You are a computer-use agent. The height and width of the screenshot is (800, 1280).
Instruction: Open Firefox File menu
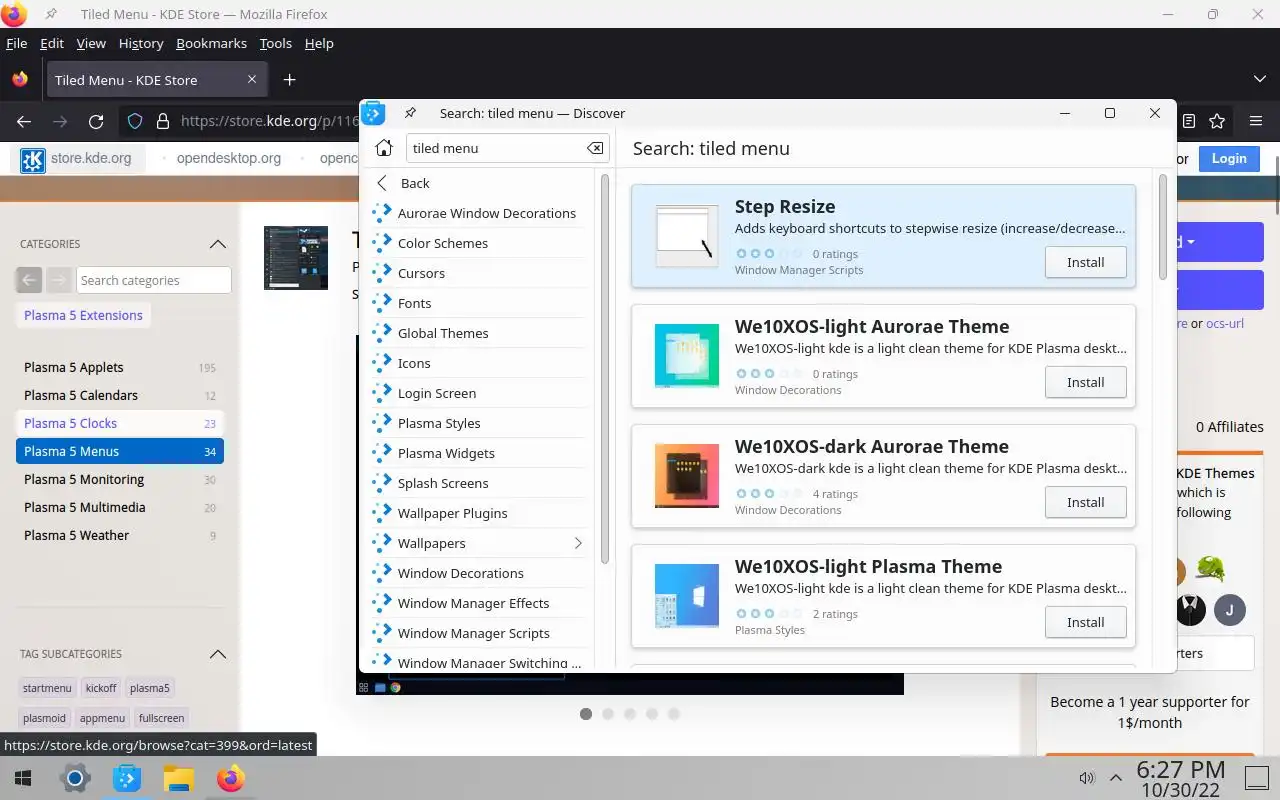tap(16, 43)
